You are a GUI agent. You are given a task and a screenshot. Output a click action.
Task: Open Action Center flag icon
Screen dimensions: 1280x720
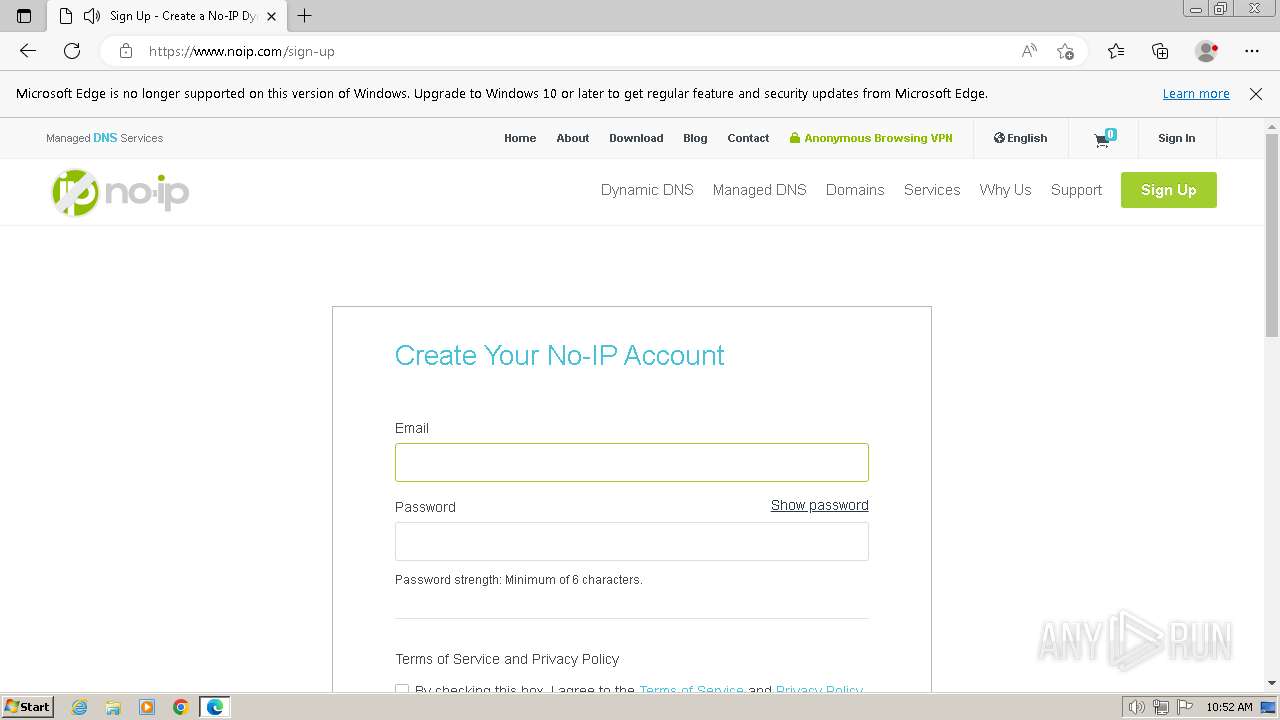click(1183, 707)
